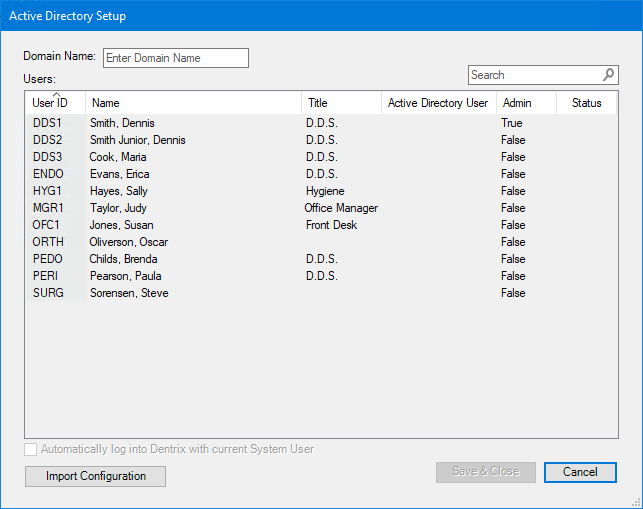Viewport: 643px width, 509px height.
Task: Click the magnifier icon in Search box
Action: [x=608, y=75]
